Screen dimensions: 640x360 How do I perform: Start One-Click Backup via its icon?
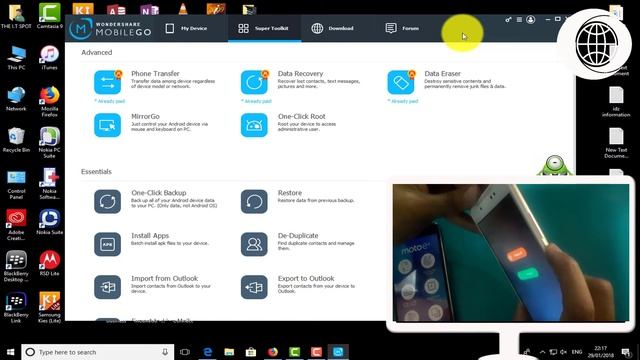pyautogui.click(x=107, y=201)
